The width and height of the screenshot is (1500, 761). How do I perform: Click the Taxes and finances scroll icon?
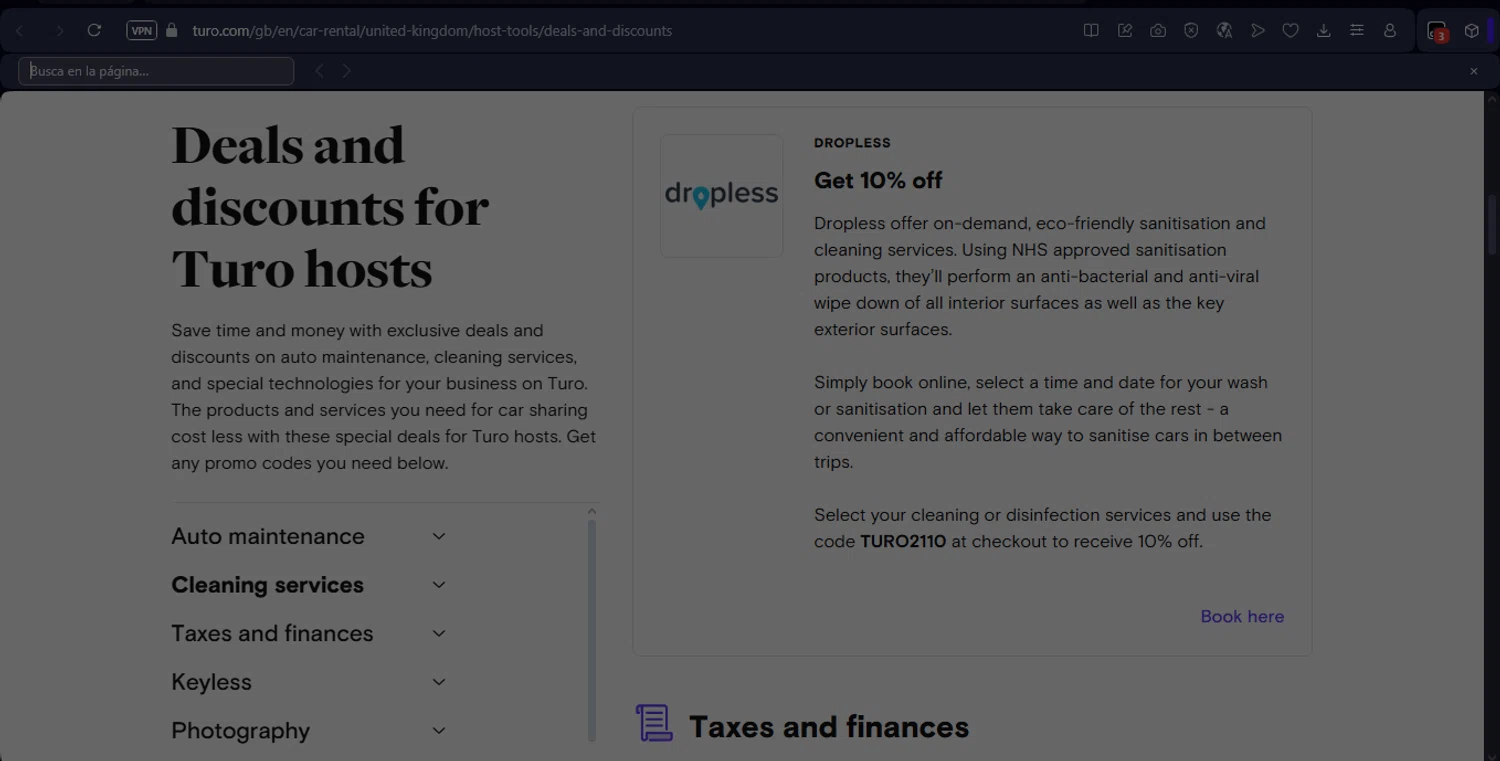point(654,723)
